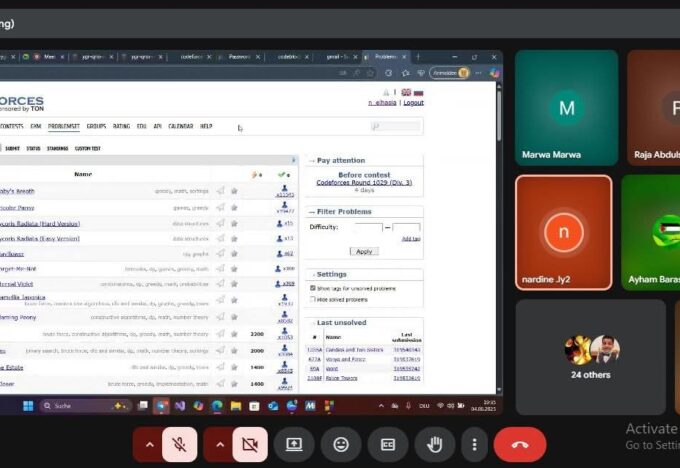Toggle 'Show tags for unsolved problems' checkbox

tap(314, 288)
